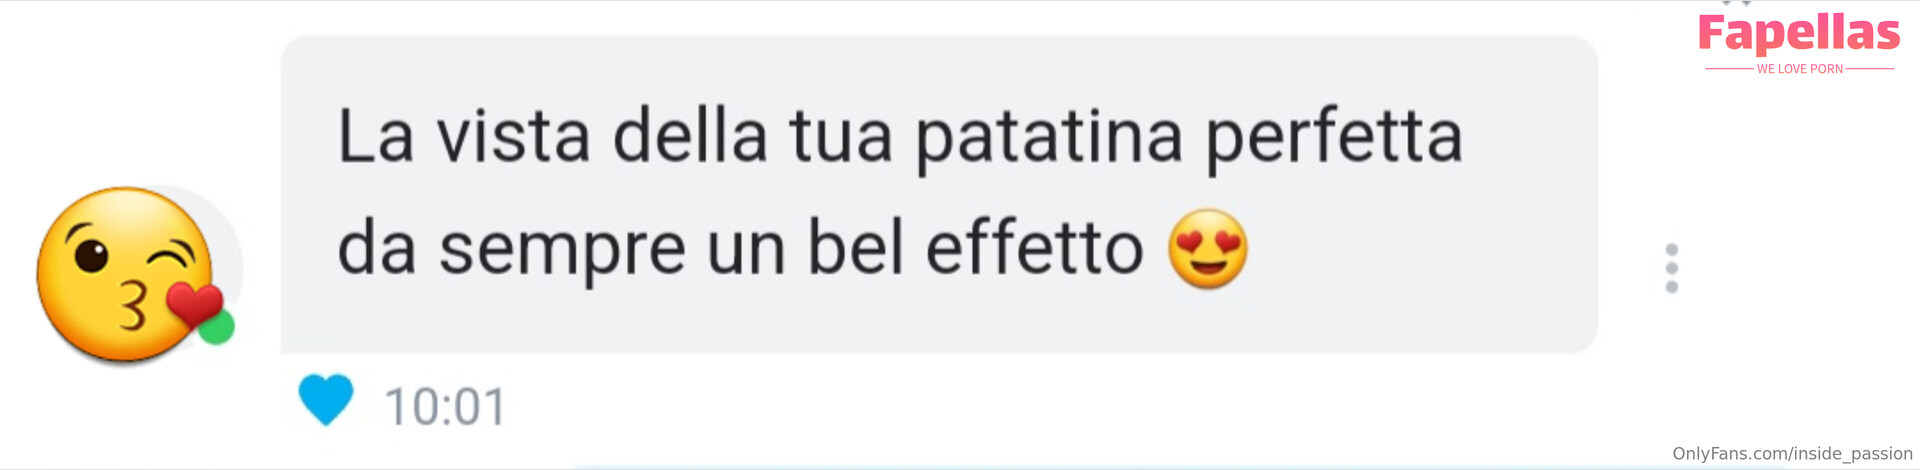This screenshot has height=470, width=1920.
Task: Click the word 'perfetta' in the message
Action: pyautogui.click(x=1335, y=139)
